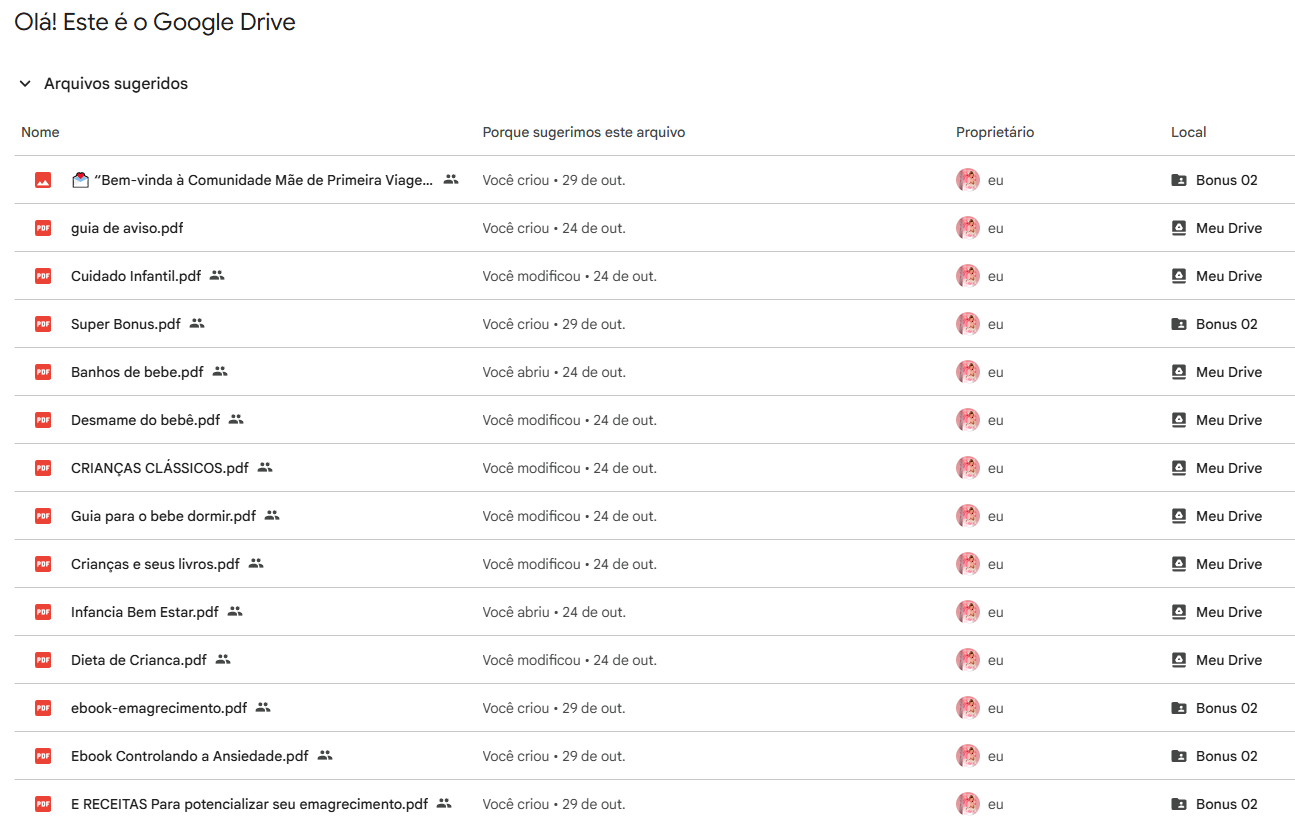Go to Meu Drive location for Dieta de Crianca.pdf
The image size is (1295, 823).
point(1228,660)
